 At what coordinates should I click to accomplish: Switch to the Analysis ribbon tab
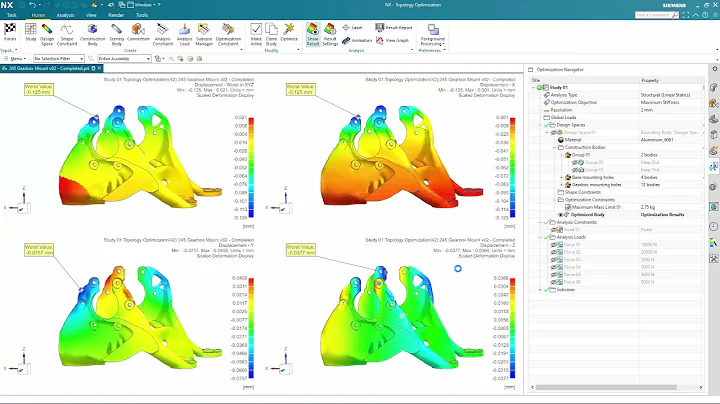pos(65,15)
